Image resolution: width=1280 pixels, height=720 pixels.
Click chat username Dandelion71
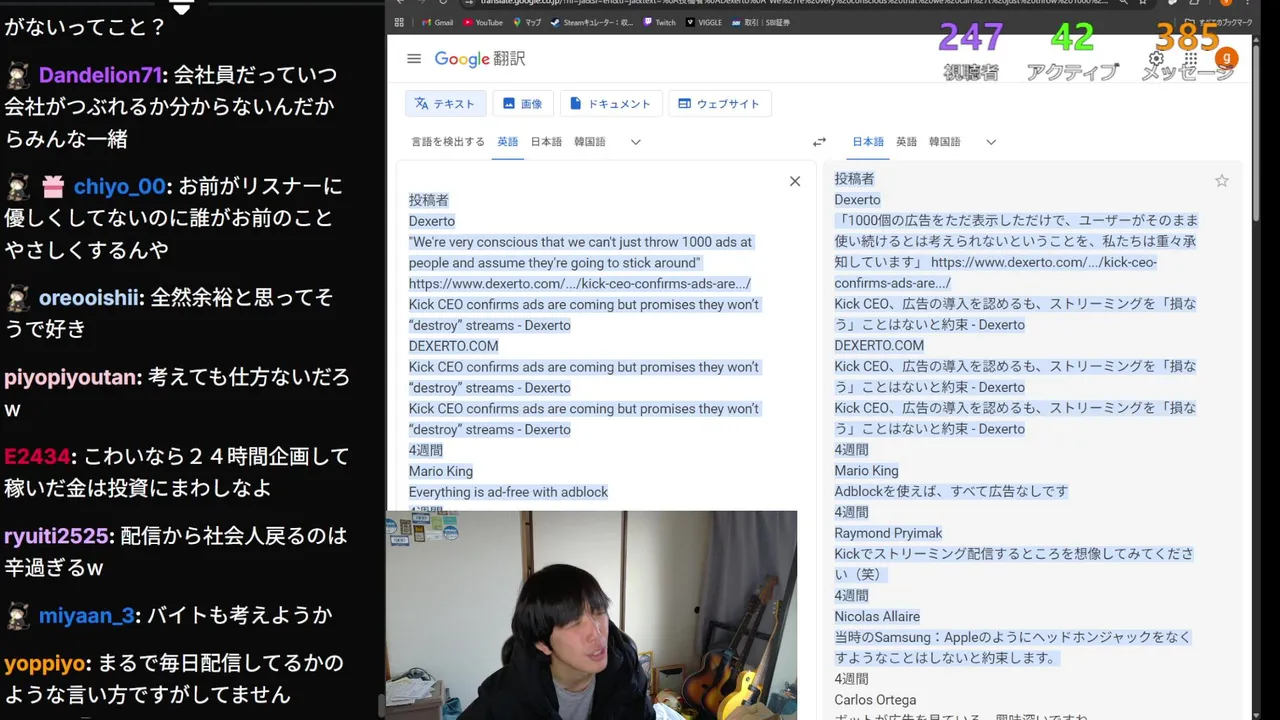[x=101, y=75]
